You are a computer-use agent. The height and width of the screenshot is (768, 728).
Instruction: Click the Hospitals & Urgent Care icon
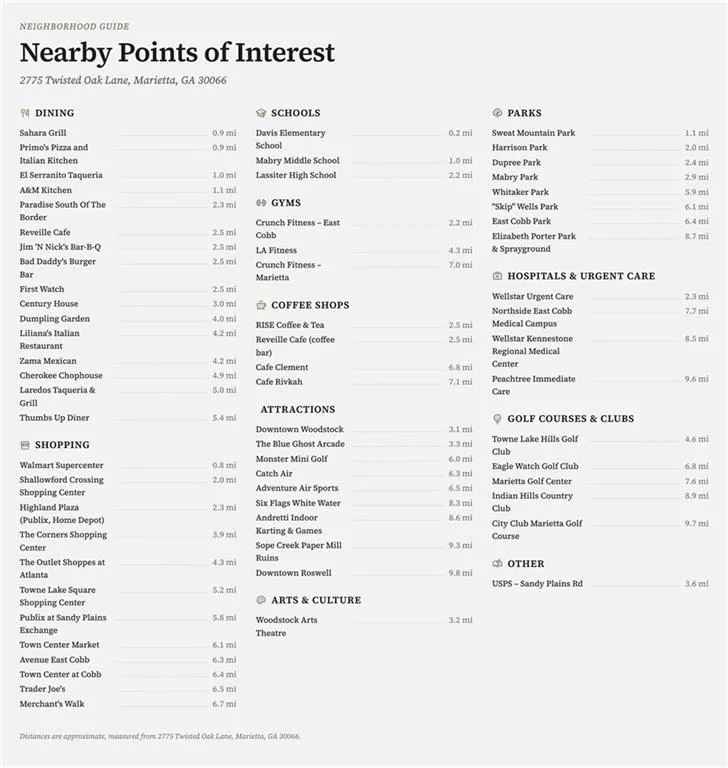pos(497,276)
